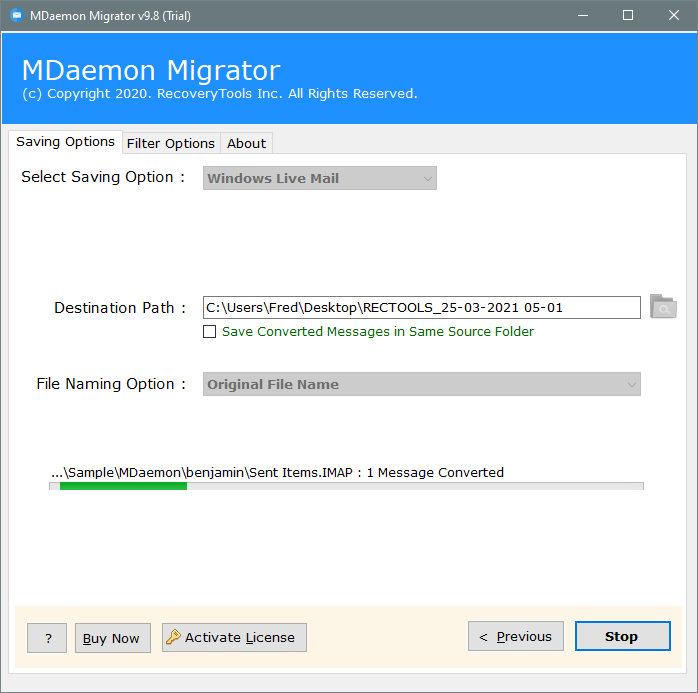Enable Save Converted Messages in Same Source Folder
The width and height of the screenshot is (698, 693).
tap(209, 332)
